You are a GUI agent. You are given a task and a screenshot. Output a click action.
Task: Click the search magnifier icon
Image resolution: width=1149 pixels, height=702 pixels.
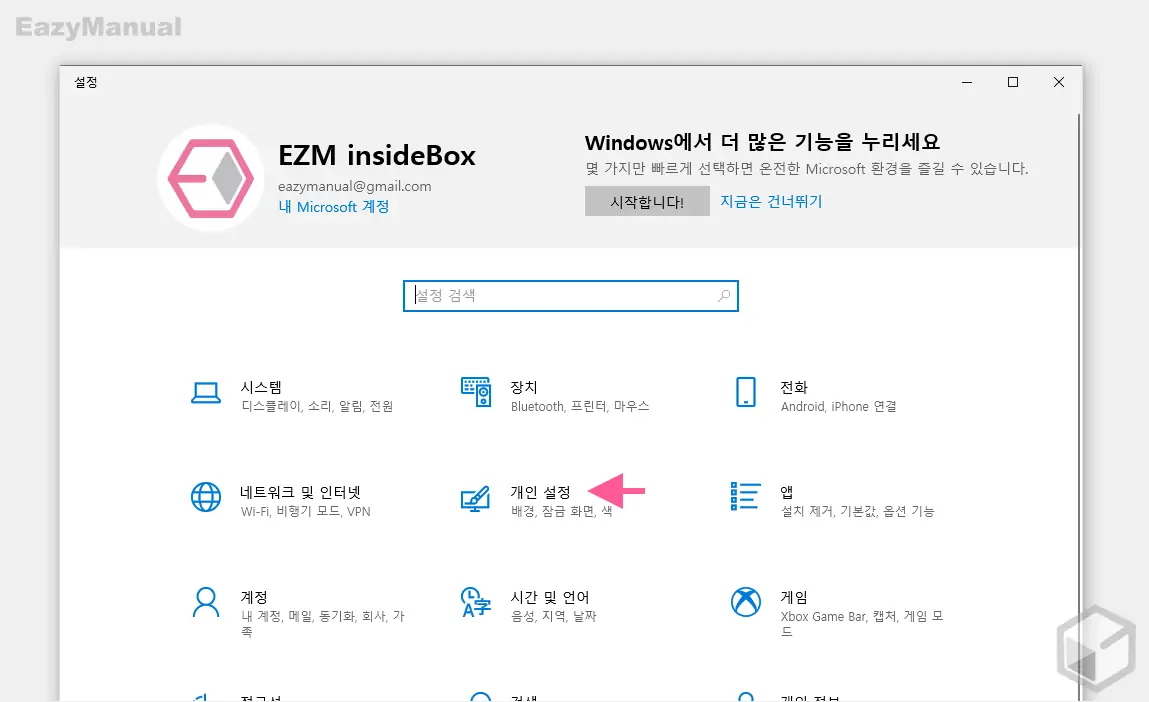click(x=724, y=295)
